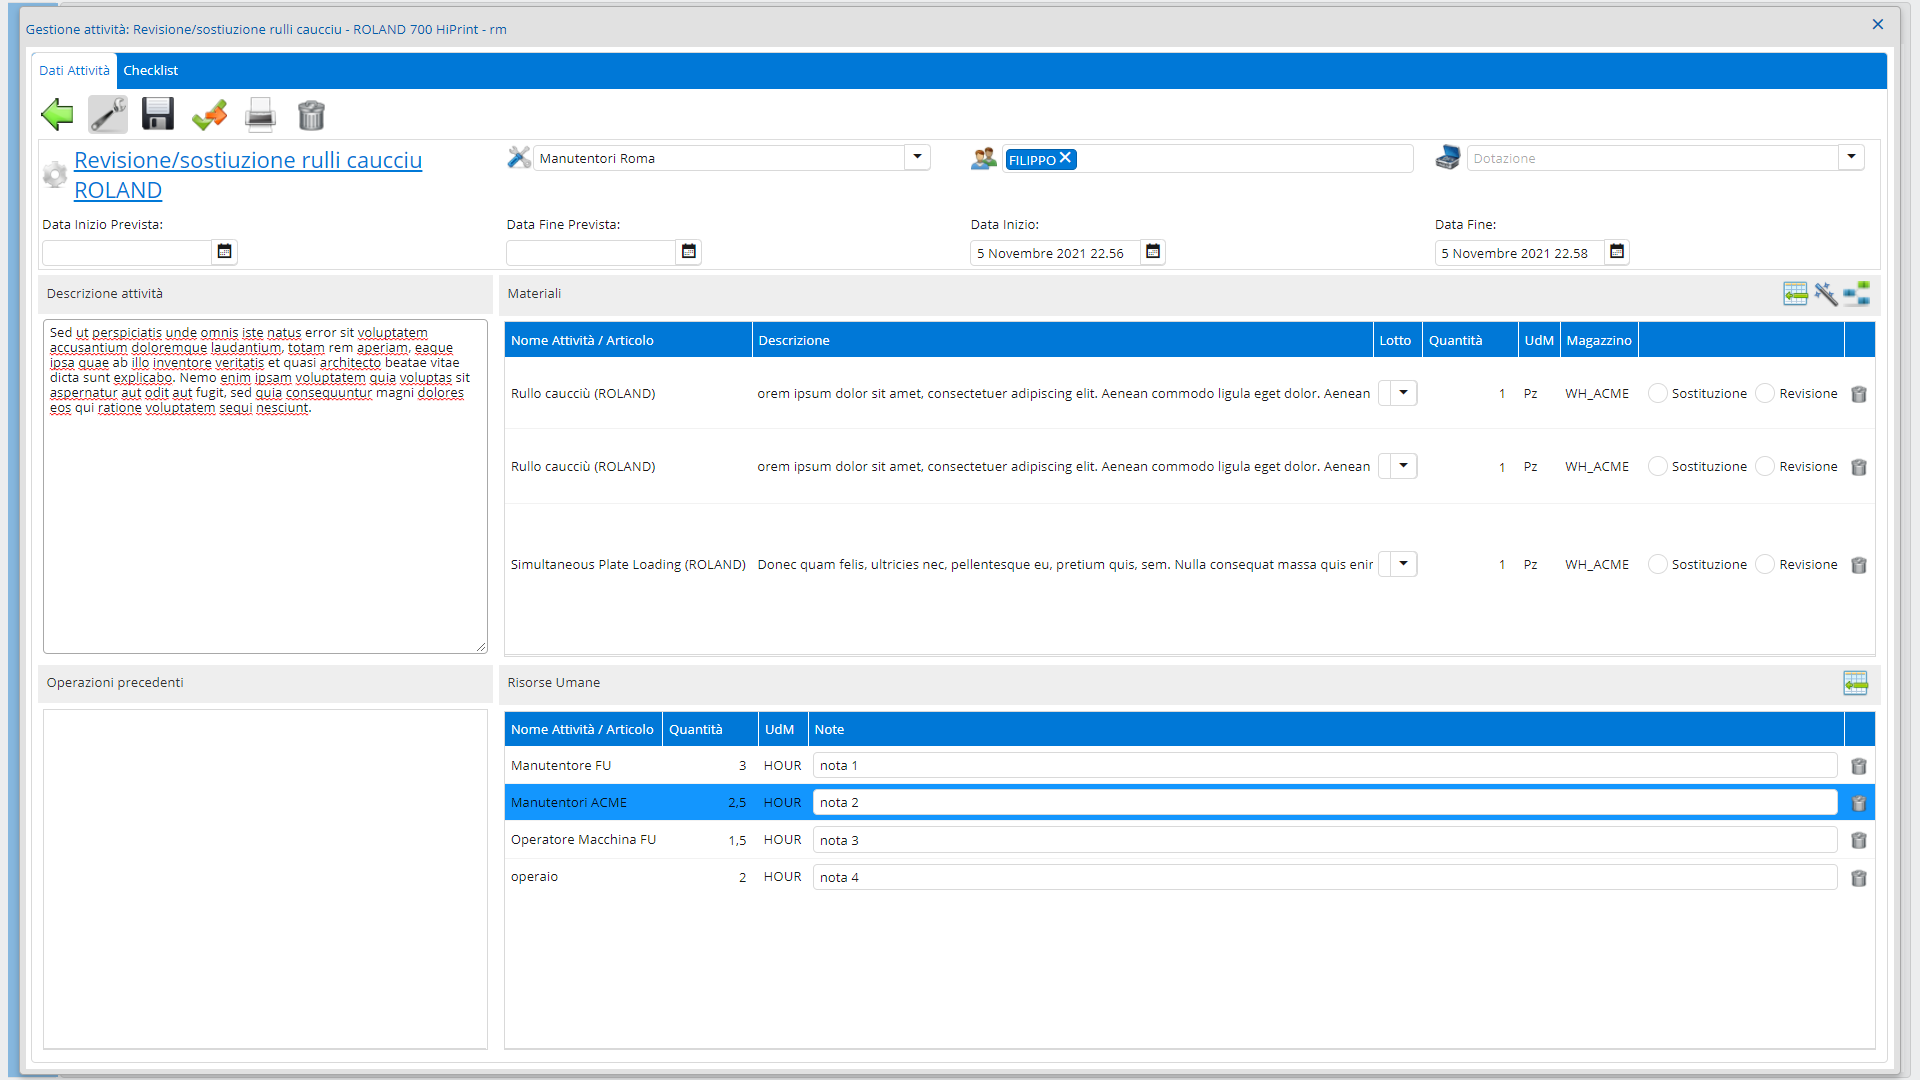Click the hierarchy icon in Materiali header
Viewport: 1920px width, 1080px height.
click(x=1857, y=294)
